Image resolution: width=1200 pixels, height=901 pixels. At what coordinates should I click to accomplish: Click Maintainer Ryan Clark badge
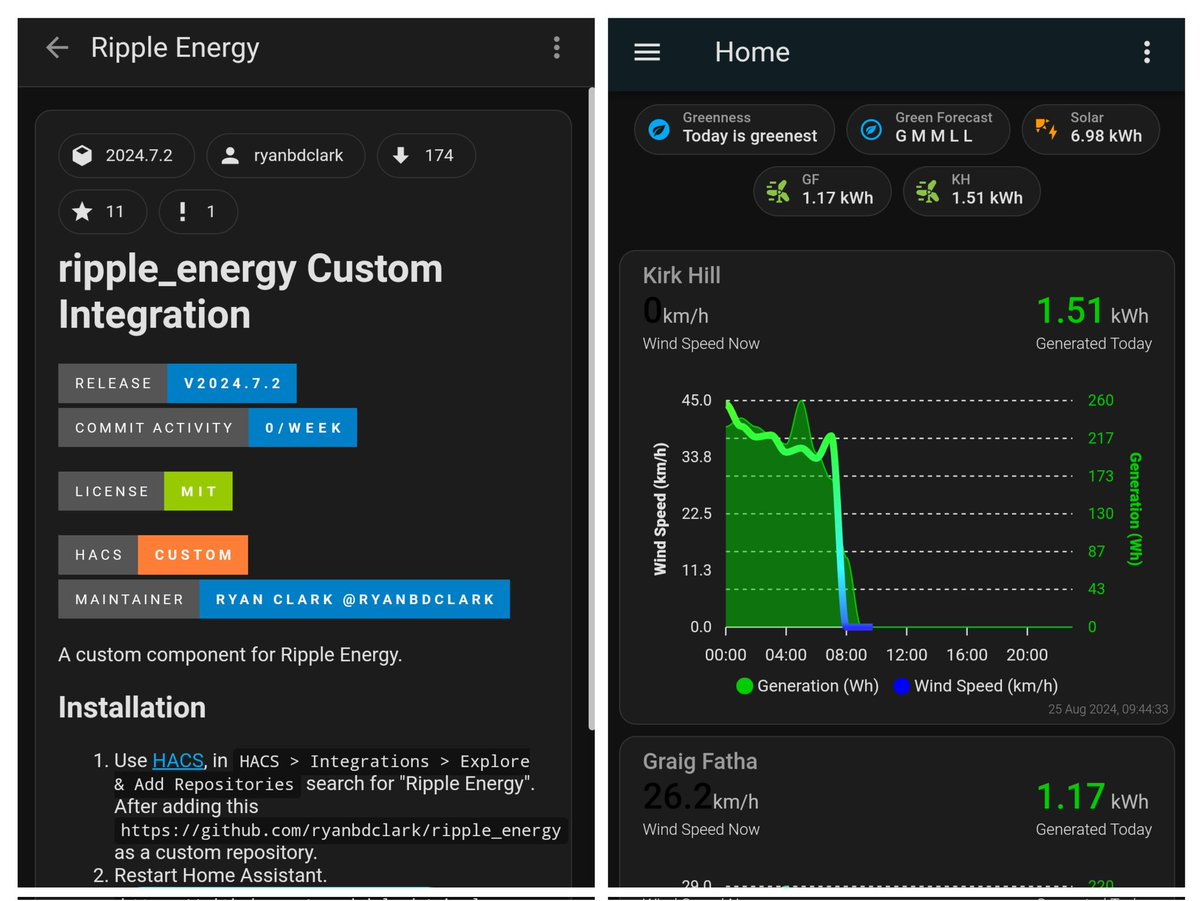(284, 599)
